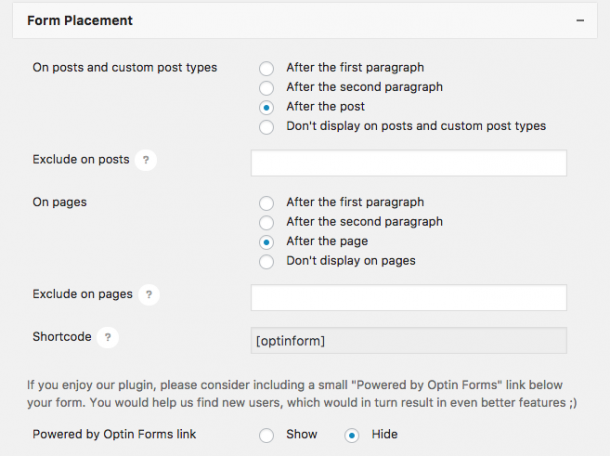Select After the first paragraph for posts
The height and width of the screenshot is (456, 610).
pyautogui.click(x=266, y=68)
